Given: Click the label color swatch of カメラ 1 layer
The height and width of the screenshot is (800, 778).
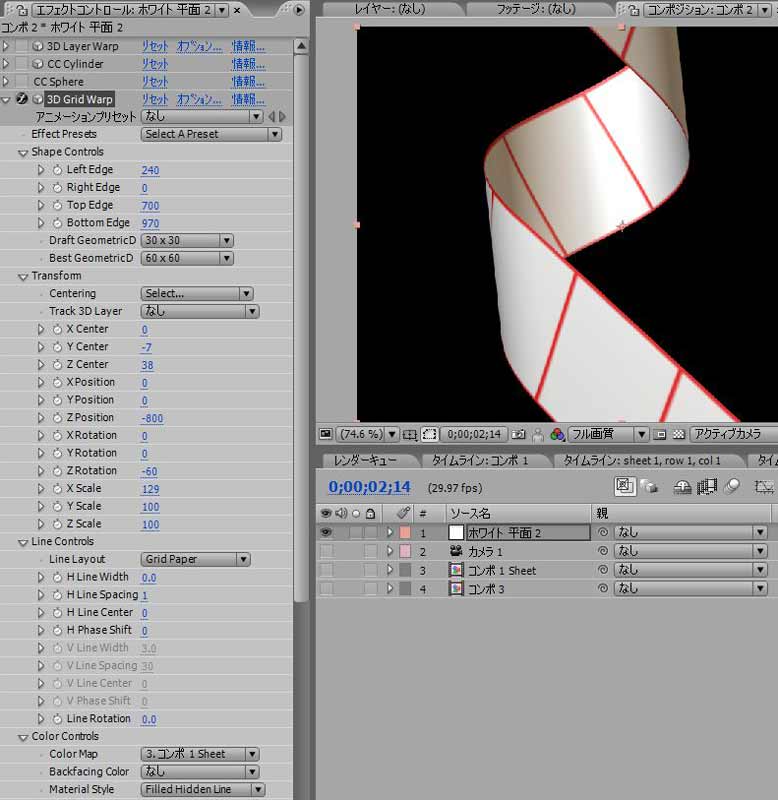Looking at the screenshot, I should point(405,551).
